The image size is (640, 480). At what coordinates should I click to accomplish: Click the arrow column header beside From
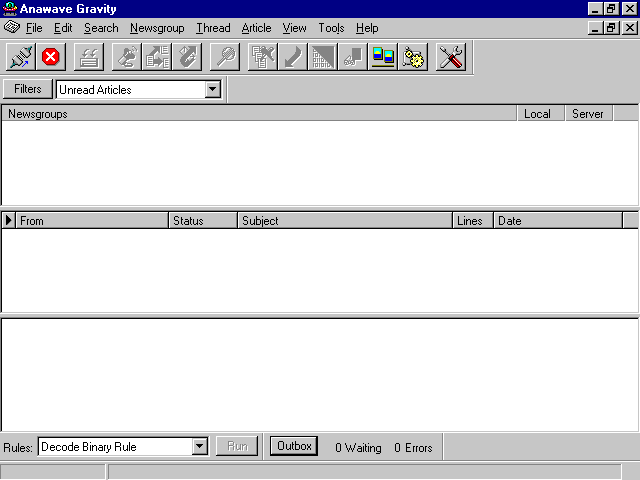point(9,221)
